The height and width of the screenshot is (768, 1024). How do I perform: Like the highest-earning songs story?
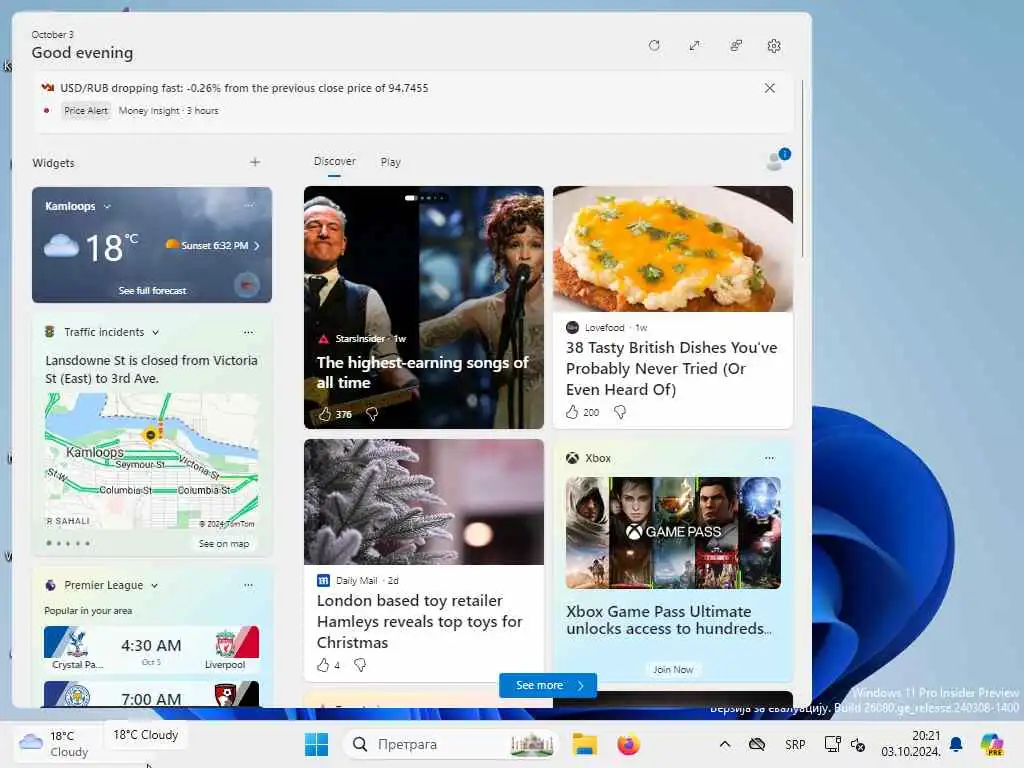(x=325, y=414)
